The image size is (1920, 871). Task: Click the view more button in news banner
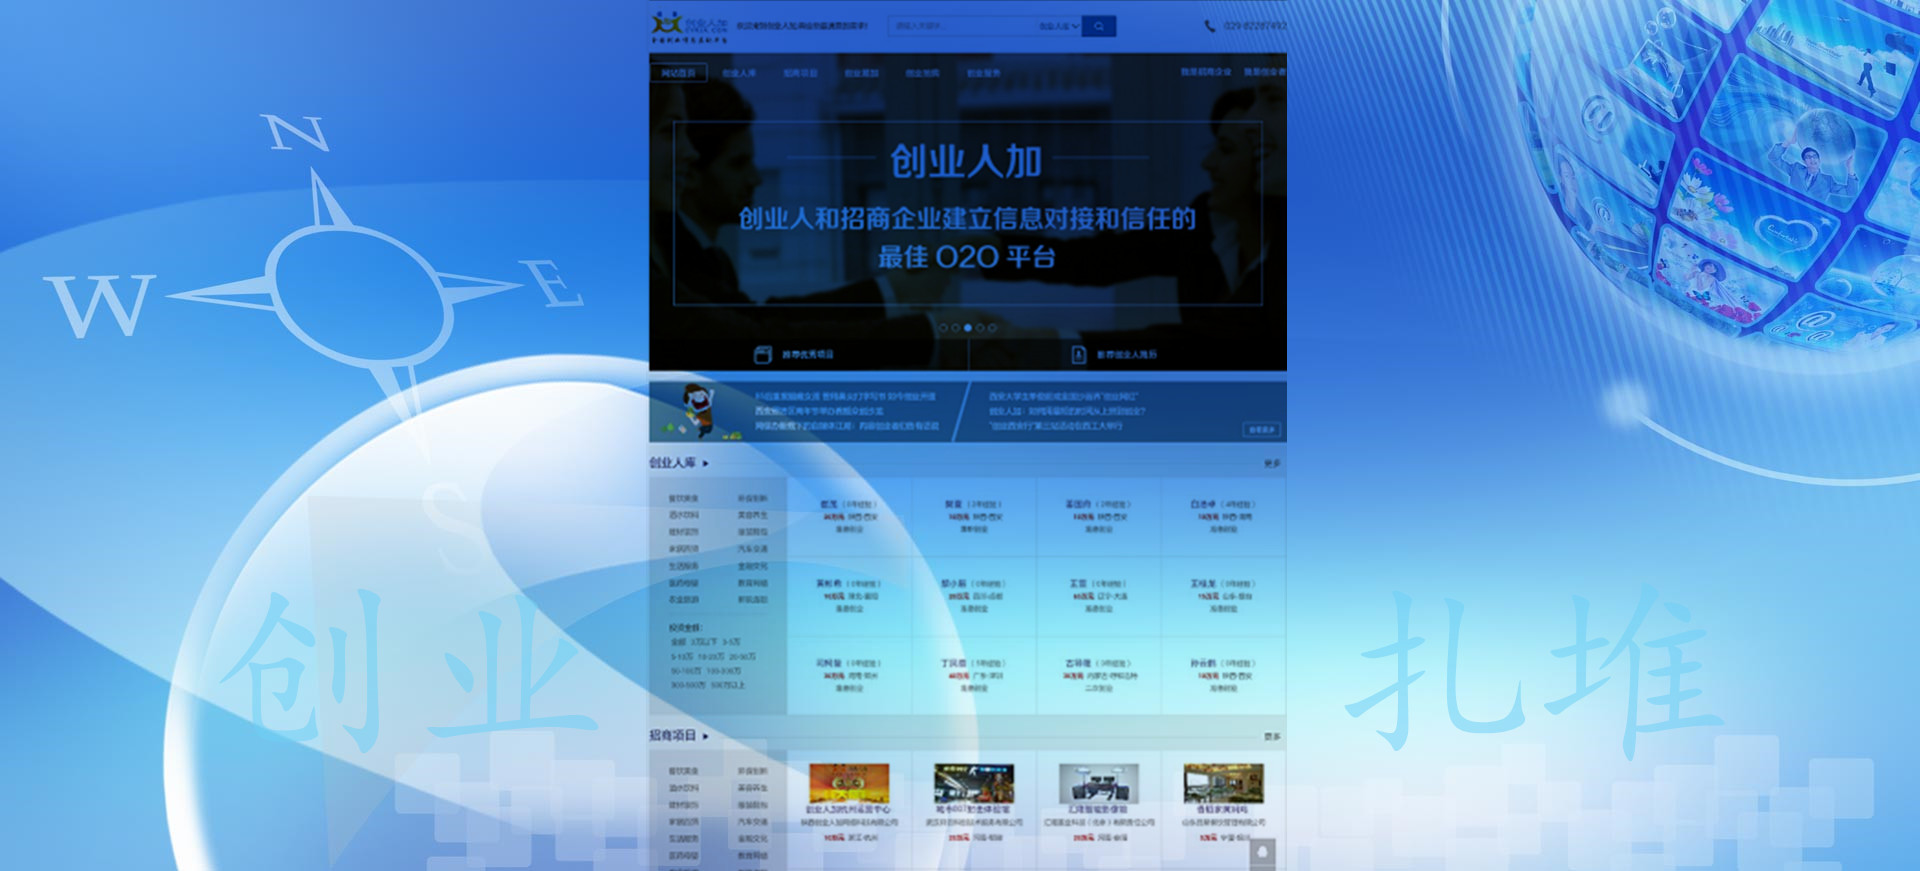click(x=1261, y=430)
